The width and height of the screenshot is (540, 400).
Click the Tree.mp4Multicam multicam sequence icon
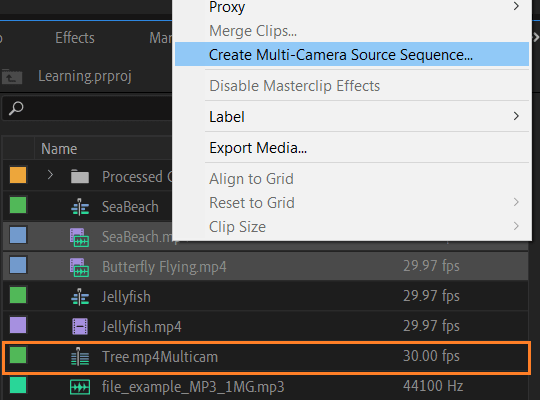coord(80,357)
